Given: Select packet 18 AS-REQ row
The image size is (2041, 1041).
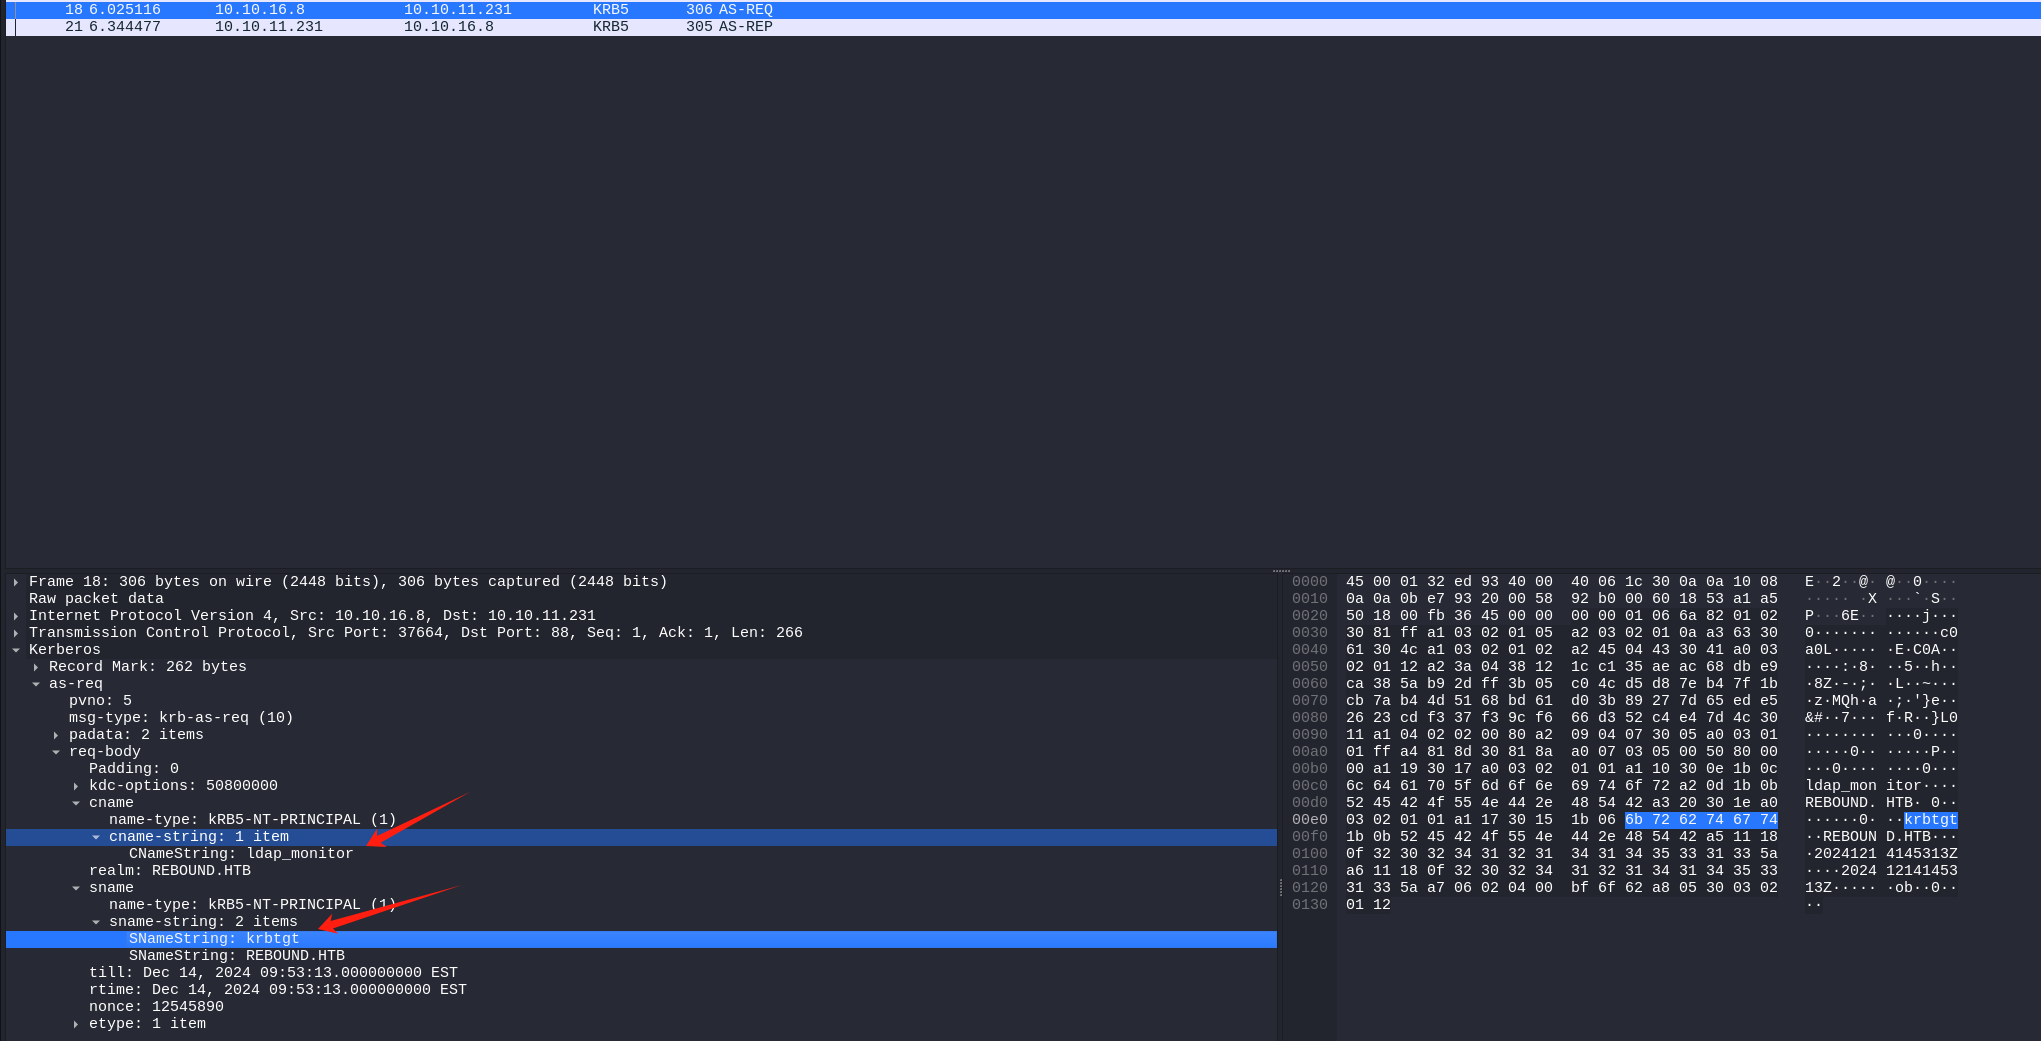Looking at the screenshot, I should [x=1023, y=9].
